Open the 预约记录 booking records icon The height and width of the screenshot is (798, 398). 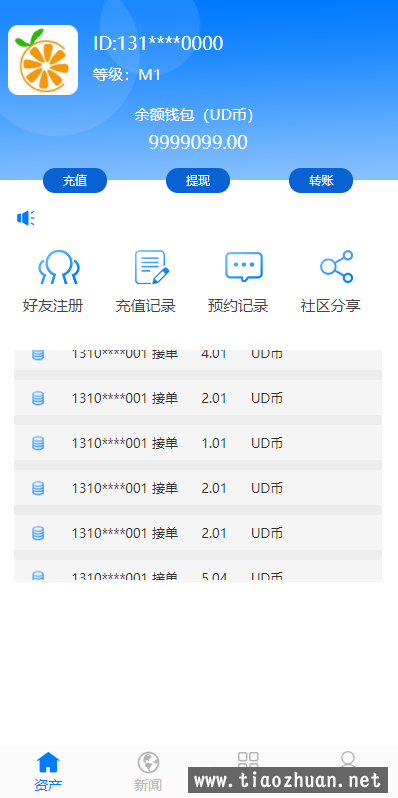(244, 267)
